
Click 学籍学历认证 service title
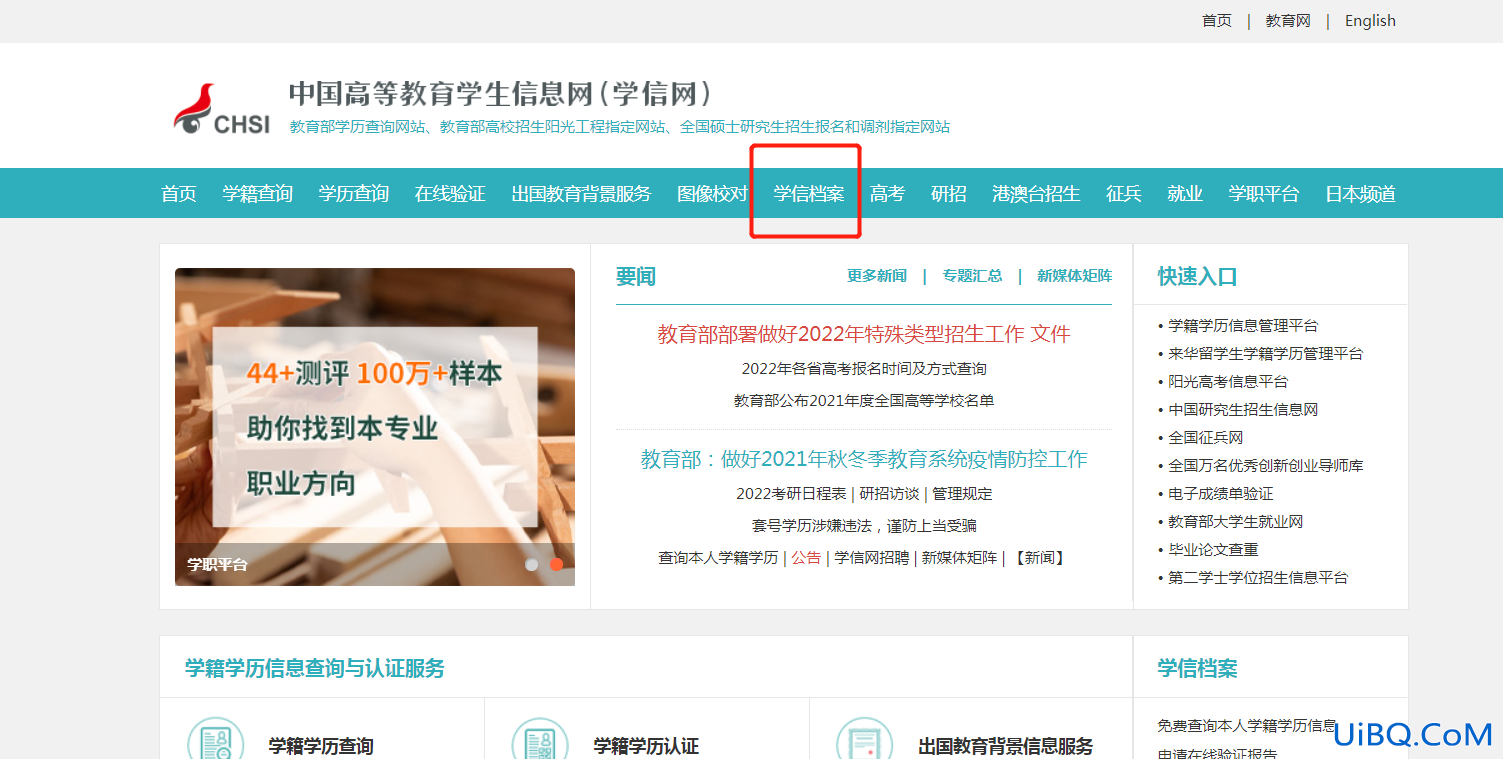pyautogui.click(x=646, y=746)
